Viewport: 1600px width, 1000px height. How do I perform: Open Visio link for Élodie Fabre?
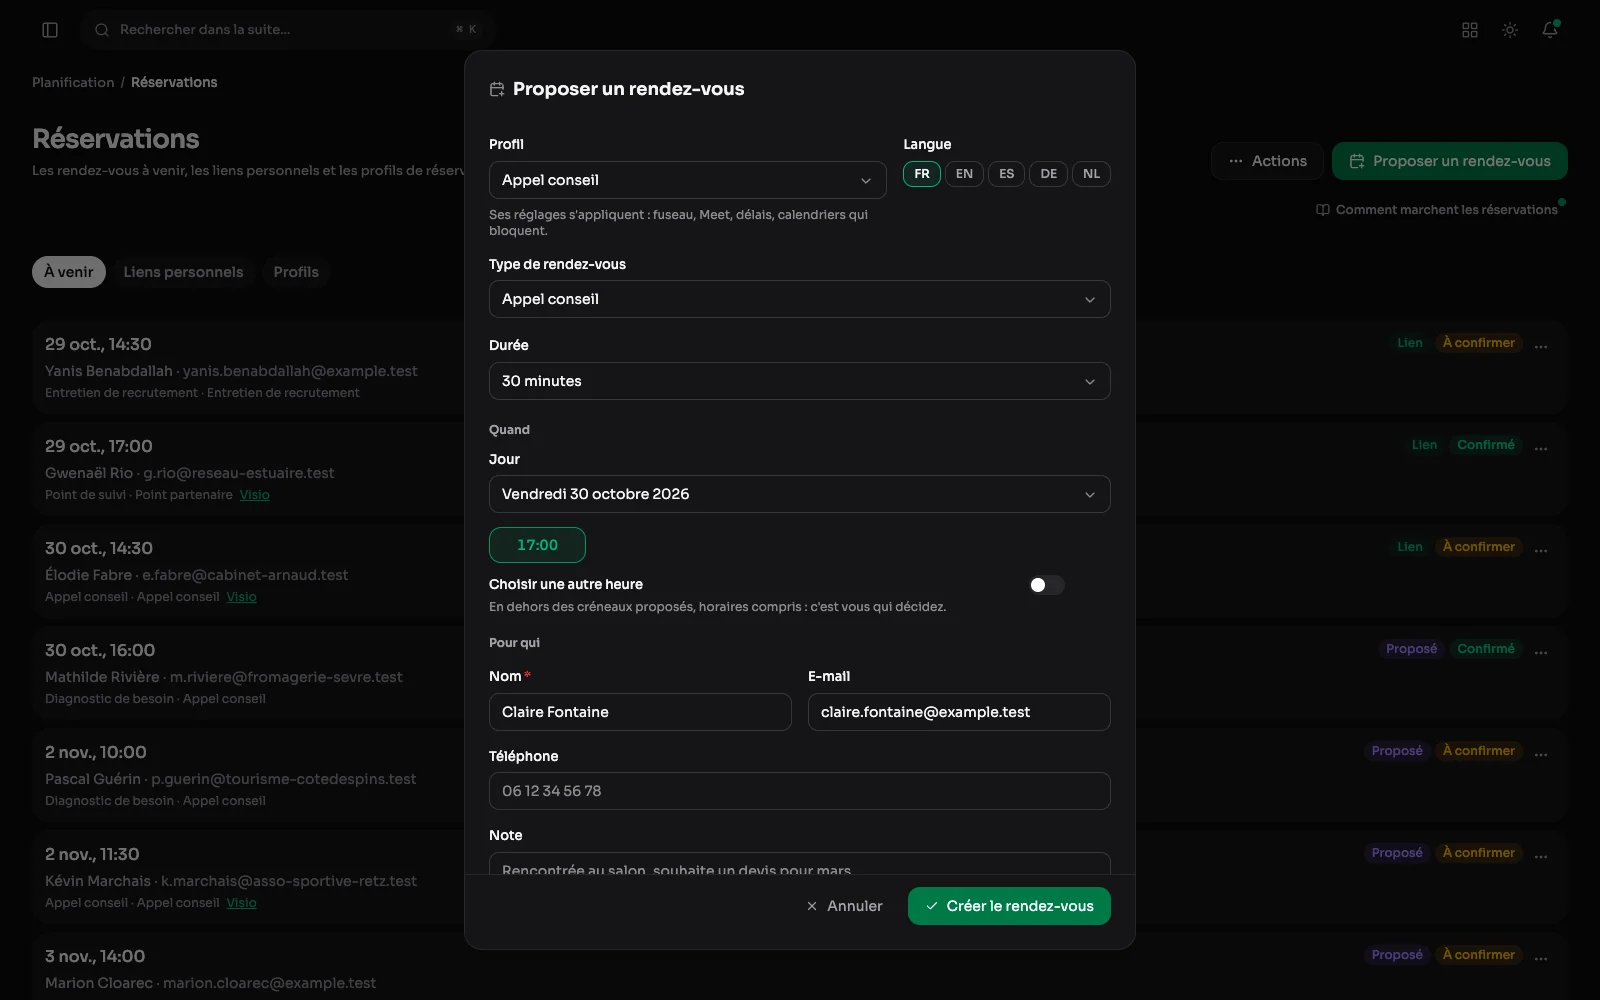click(x=241, y=597)
